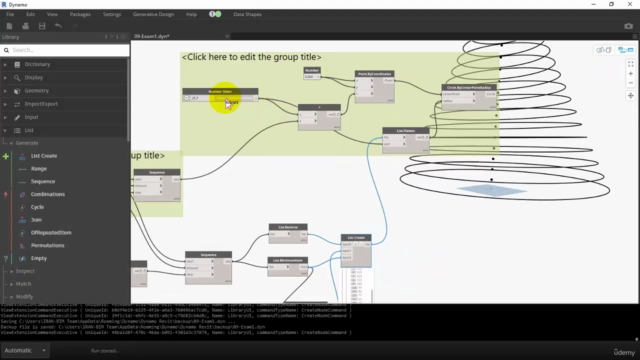The height and width of the screenshot is (360, 640).
Task: Click the Zoom to Fit icon
Action: click(631, 64)
